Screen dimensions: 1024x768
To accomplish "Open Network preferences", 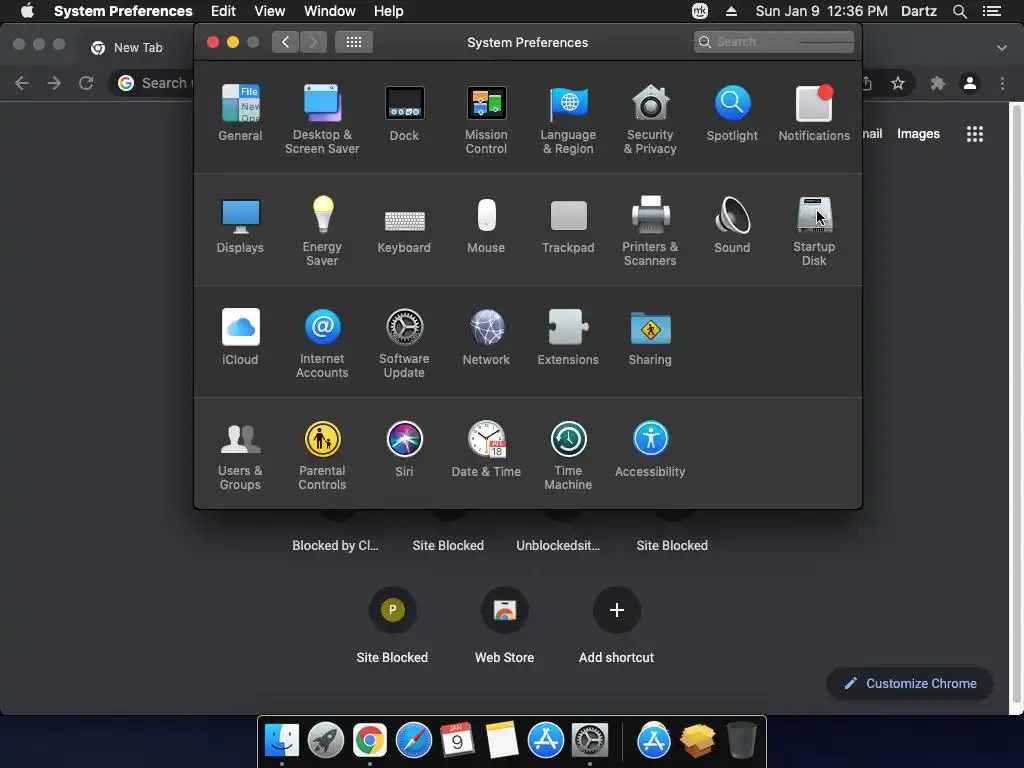I will click(x=487, y=337).
